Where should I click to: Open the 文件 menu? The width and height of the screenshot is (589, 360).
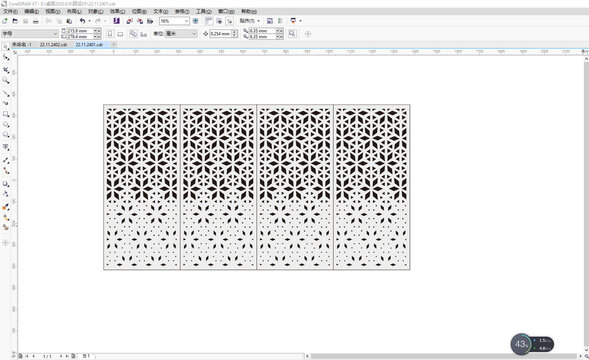[x=10, y=12]
